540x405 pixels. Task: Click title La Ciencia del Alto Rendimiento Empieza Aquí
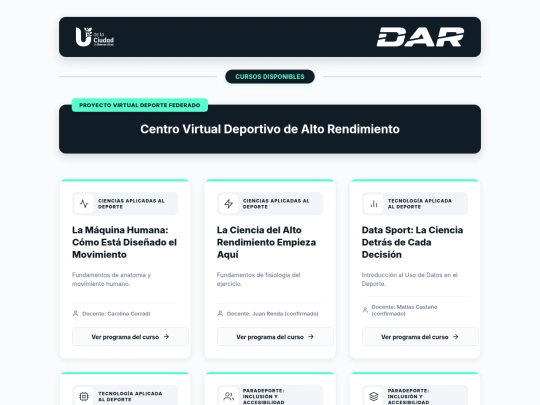(x=267, y=242)
